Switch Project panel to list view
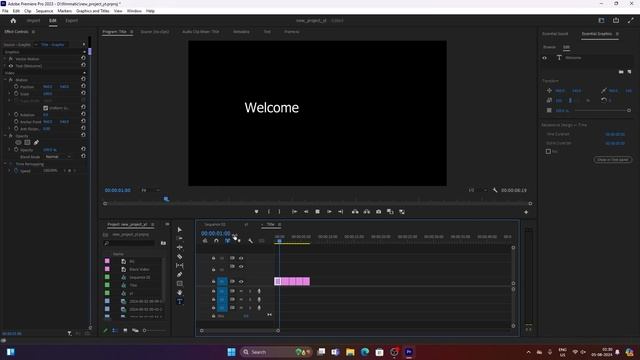Image resolution: width=640 pixels, height=360 pixels. (x=115, y=331)
